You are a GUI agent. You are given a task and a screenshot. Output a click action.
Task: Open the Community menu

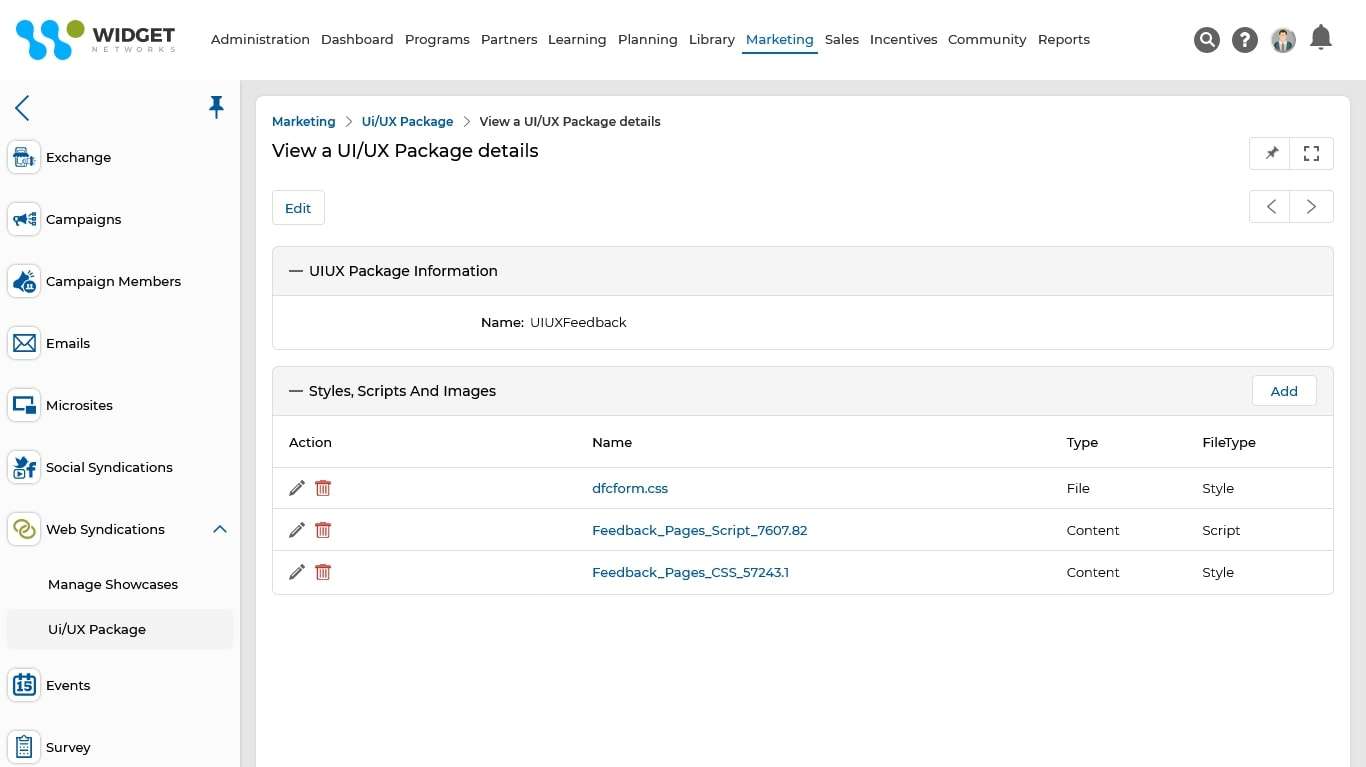987,39
